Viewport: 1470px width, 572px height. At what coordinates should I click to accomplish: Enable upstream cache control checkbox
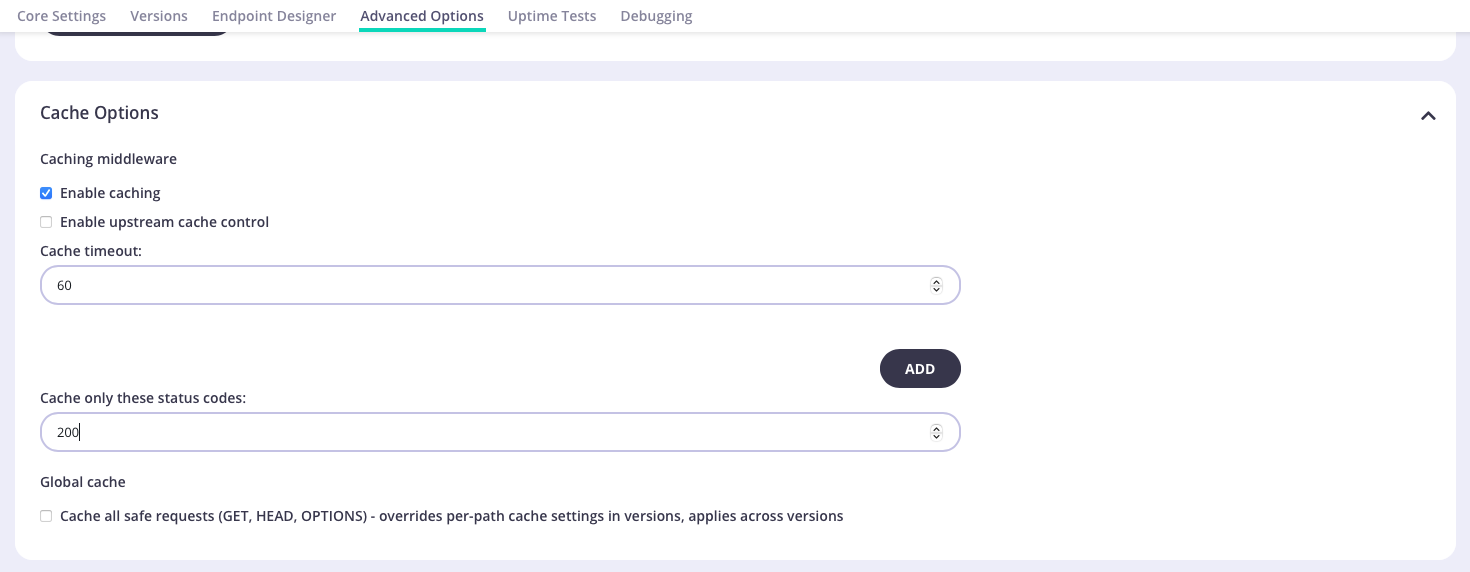pos(46,222)
